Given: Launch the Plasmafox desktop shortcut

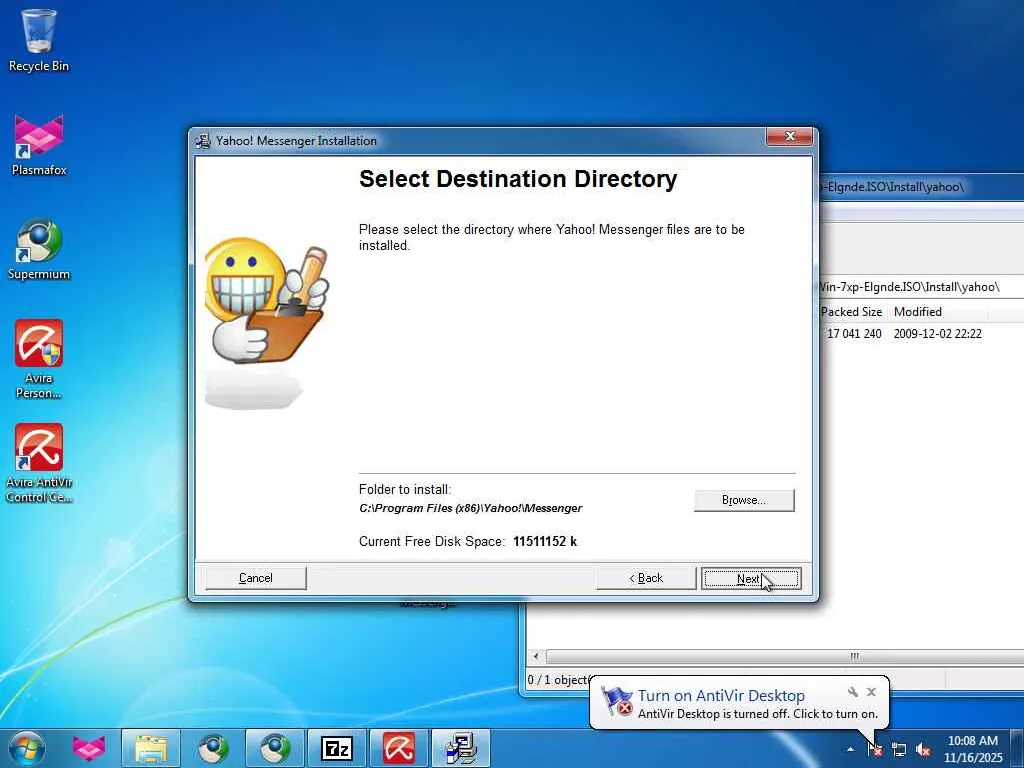Looking at the screenshot, I should [39, 145].
